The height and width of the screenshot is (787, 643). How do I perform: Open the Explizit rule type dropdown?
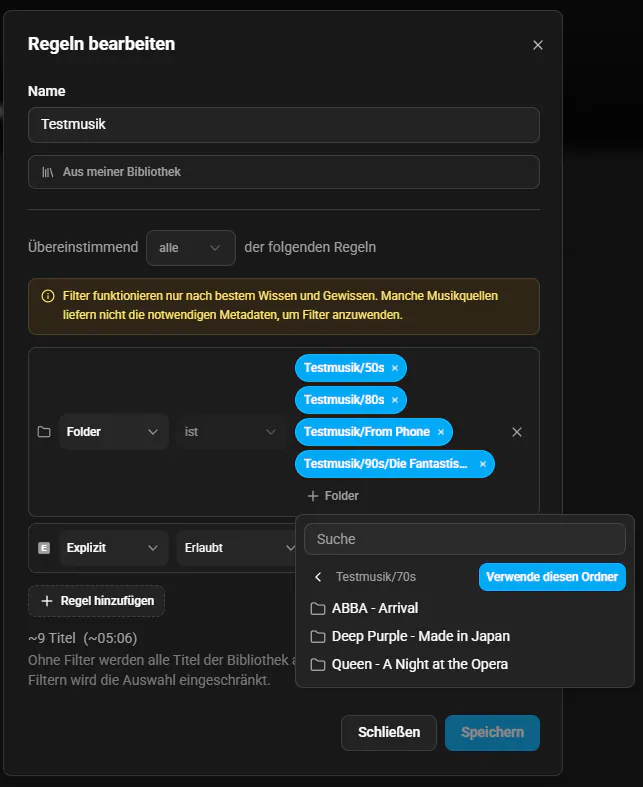click(113, 548)
